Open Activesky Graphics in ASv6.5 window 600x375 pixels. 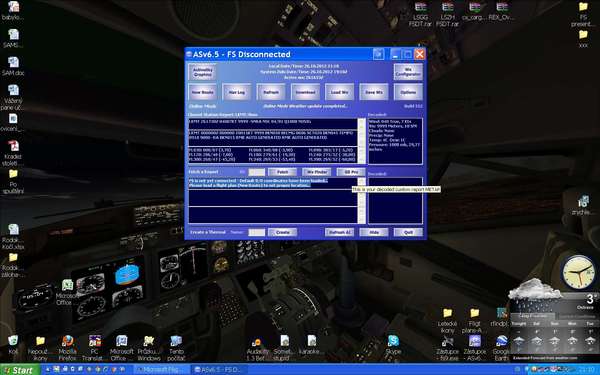[202, 72]
